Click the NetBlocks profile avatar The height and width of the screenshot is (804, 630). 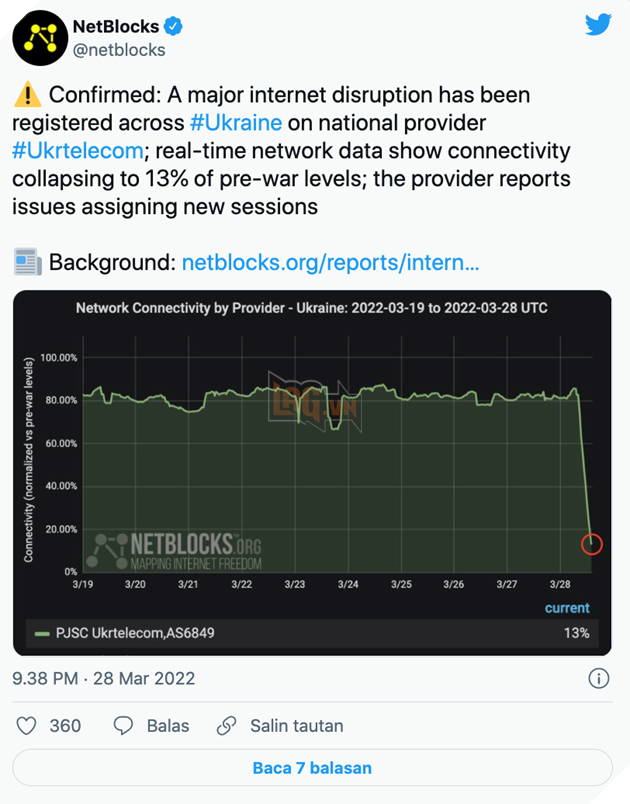[x=40, y=36]
